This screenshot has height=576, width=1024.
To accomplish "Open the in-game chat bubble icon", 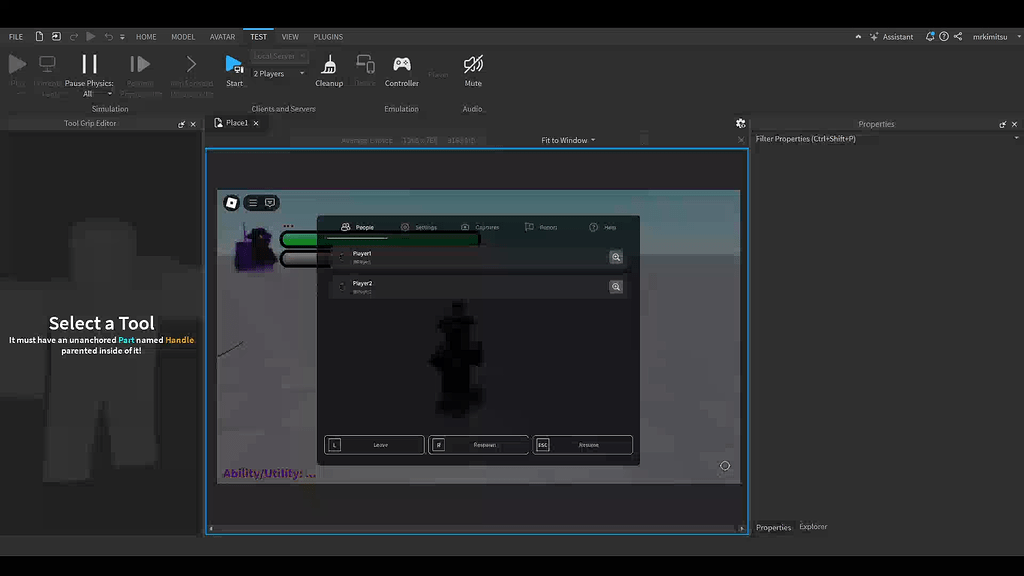I will click(x=270, y=203).
